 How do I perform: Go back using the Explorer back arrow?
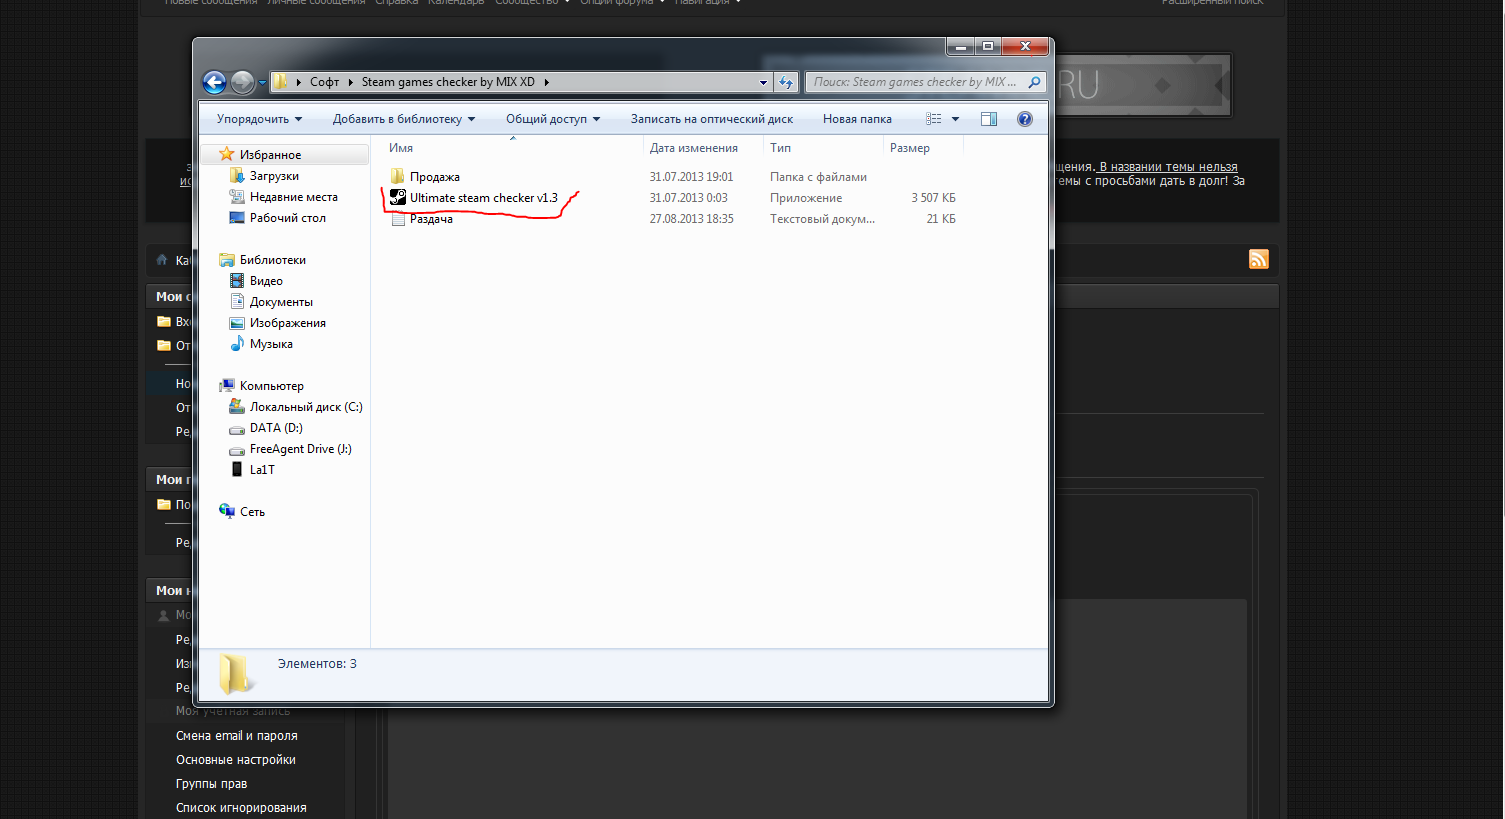(214, 82)
